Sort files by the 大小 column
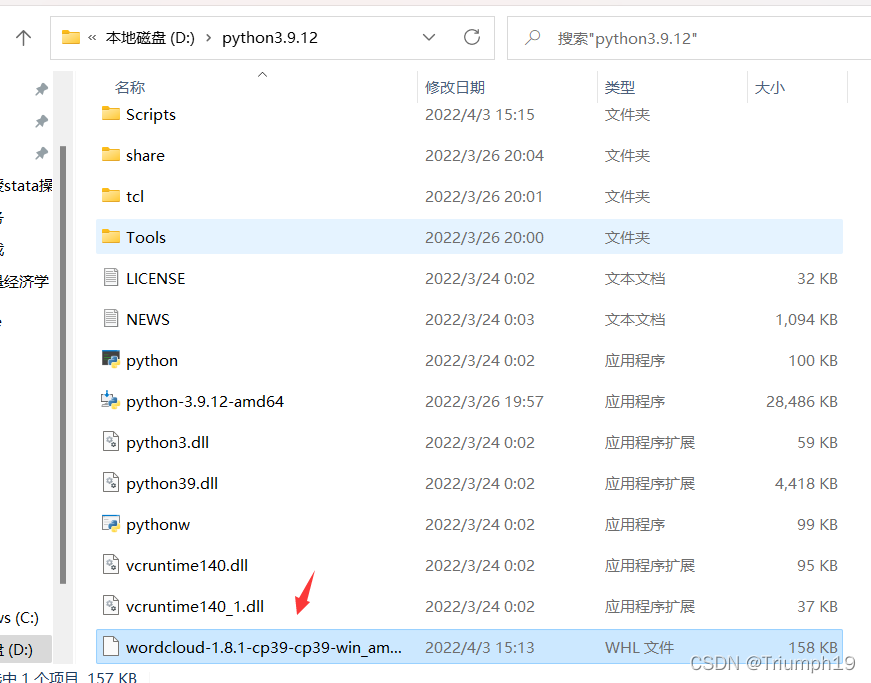 click(x=770, y=87)
